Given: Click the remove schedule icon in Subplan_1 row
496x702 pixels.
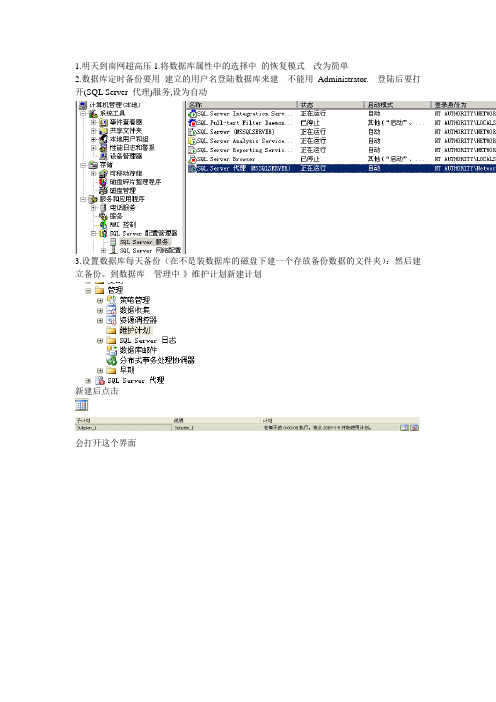Looking at the screenshot, I should pyautogui.click(x=415, y=428).
